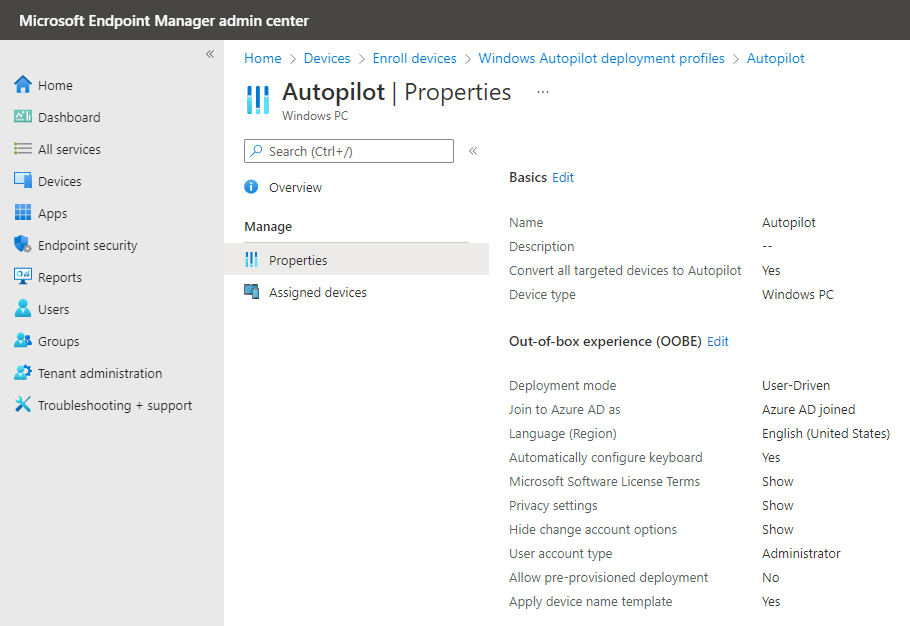Click the Convert all targeted devices label
This screenshot has height=626, width=910.
pyautogui.click(x=625, y=270)
